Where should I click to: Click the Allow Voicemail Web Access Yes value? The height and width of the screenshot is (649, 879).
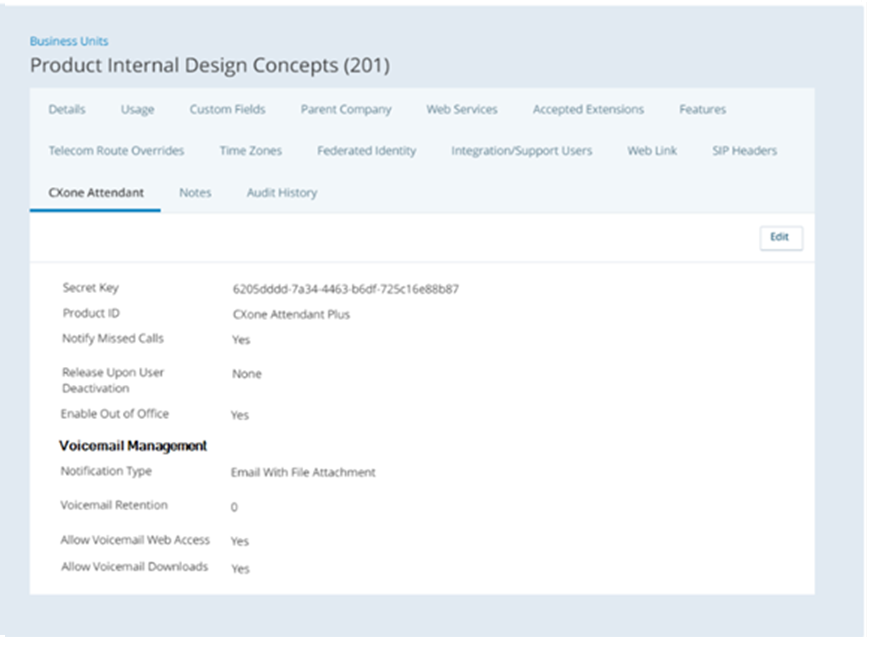[240, 541]
